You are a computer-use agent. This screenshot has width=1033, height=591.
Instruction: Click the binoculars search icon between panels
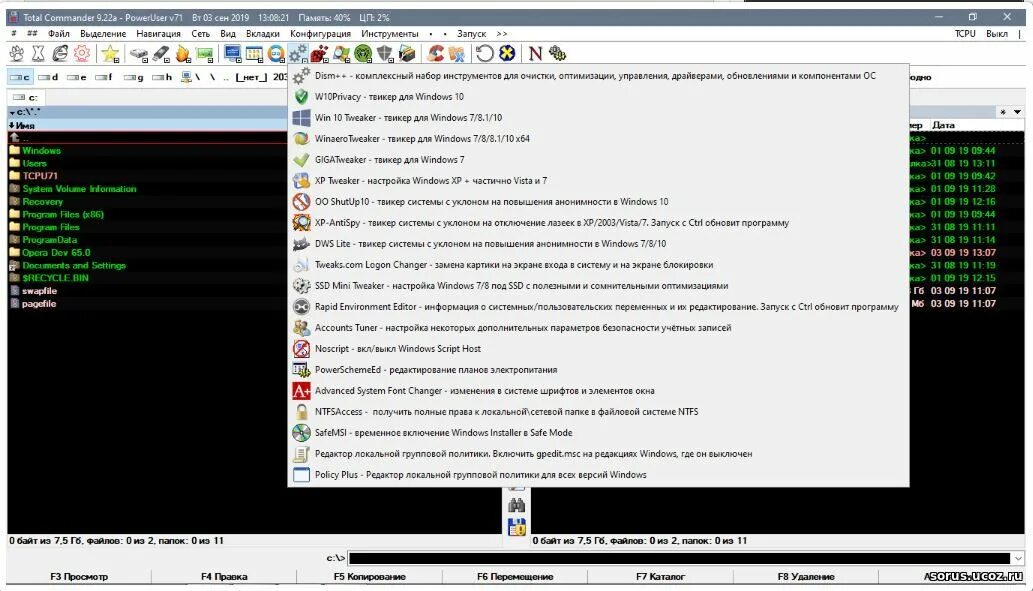coord(516,505)
